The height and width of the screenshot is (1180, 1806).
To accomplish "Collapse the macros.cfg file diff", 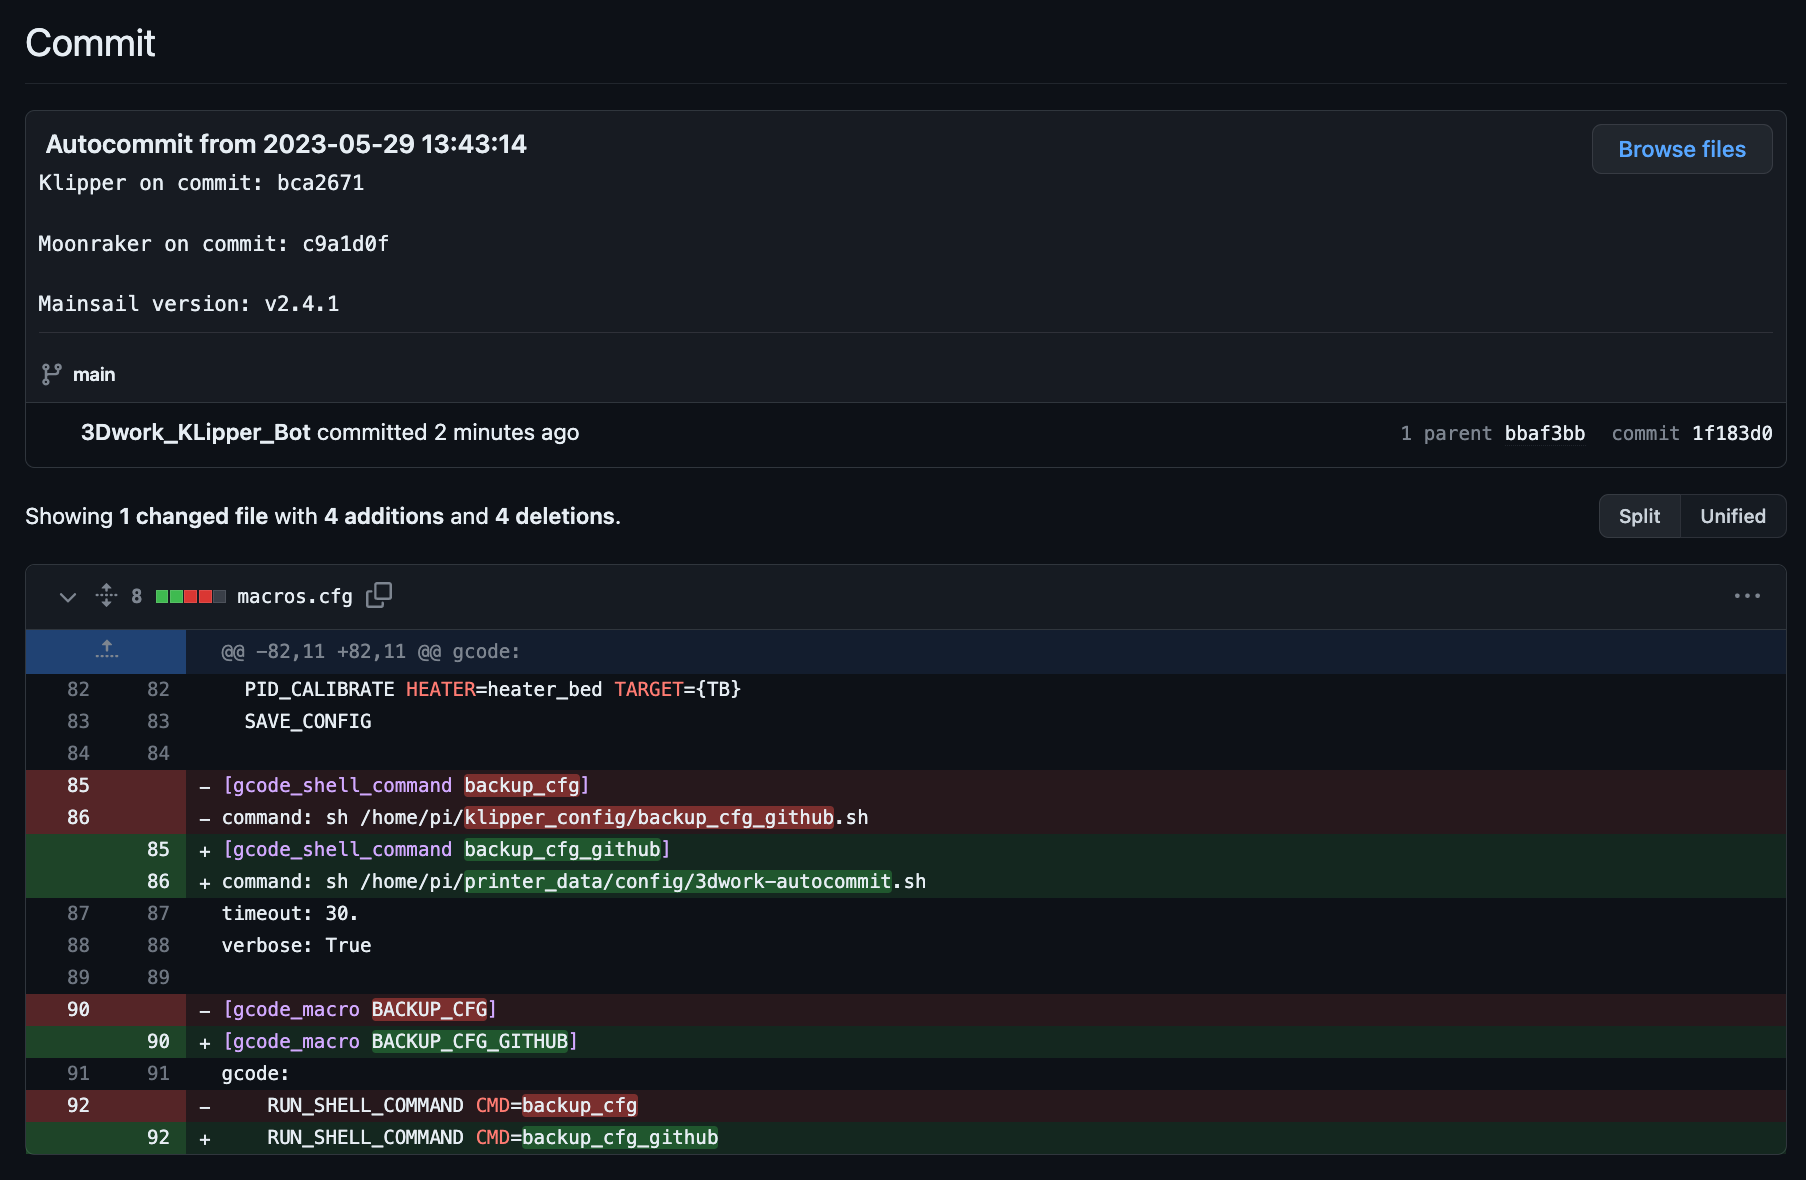I will [x=68, y=597].
